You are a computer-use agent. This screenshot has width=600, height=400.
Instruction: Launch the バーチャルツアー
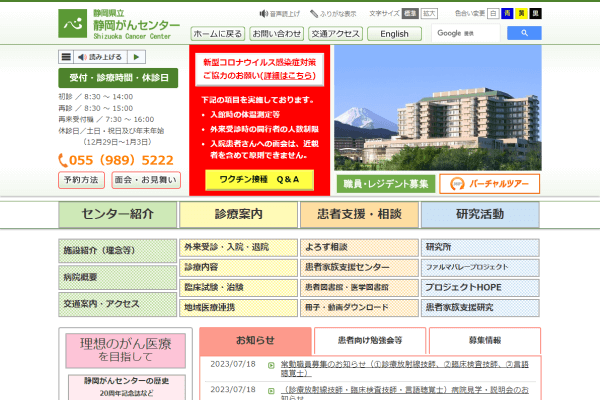tap(489, 184)
